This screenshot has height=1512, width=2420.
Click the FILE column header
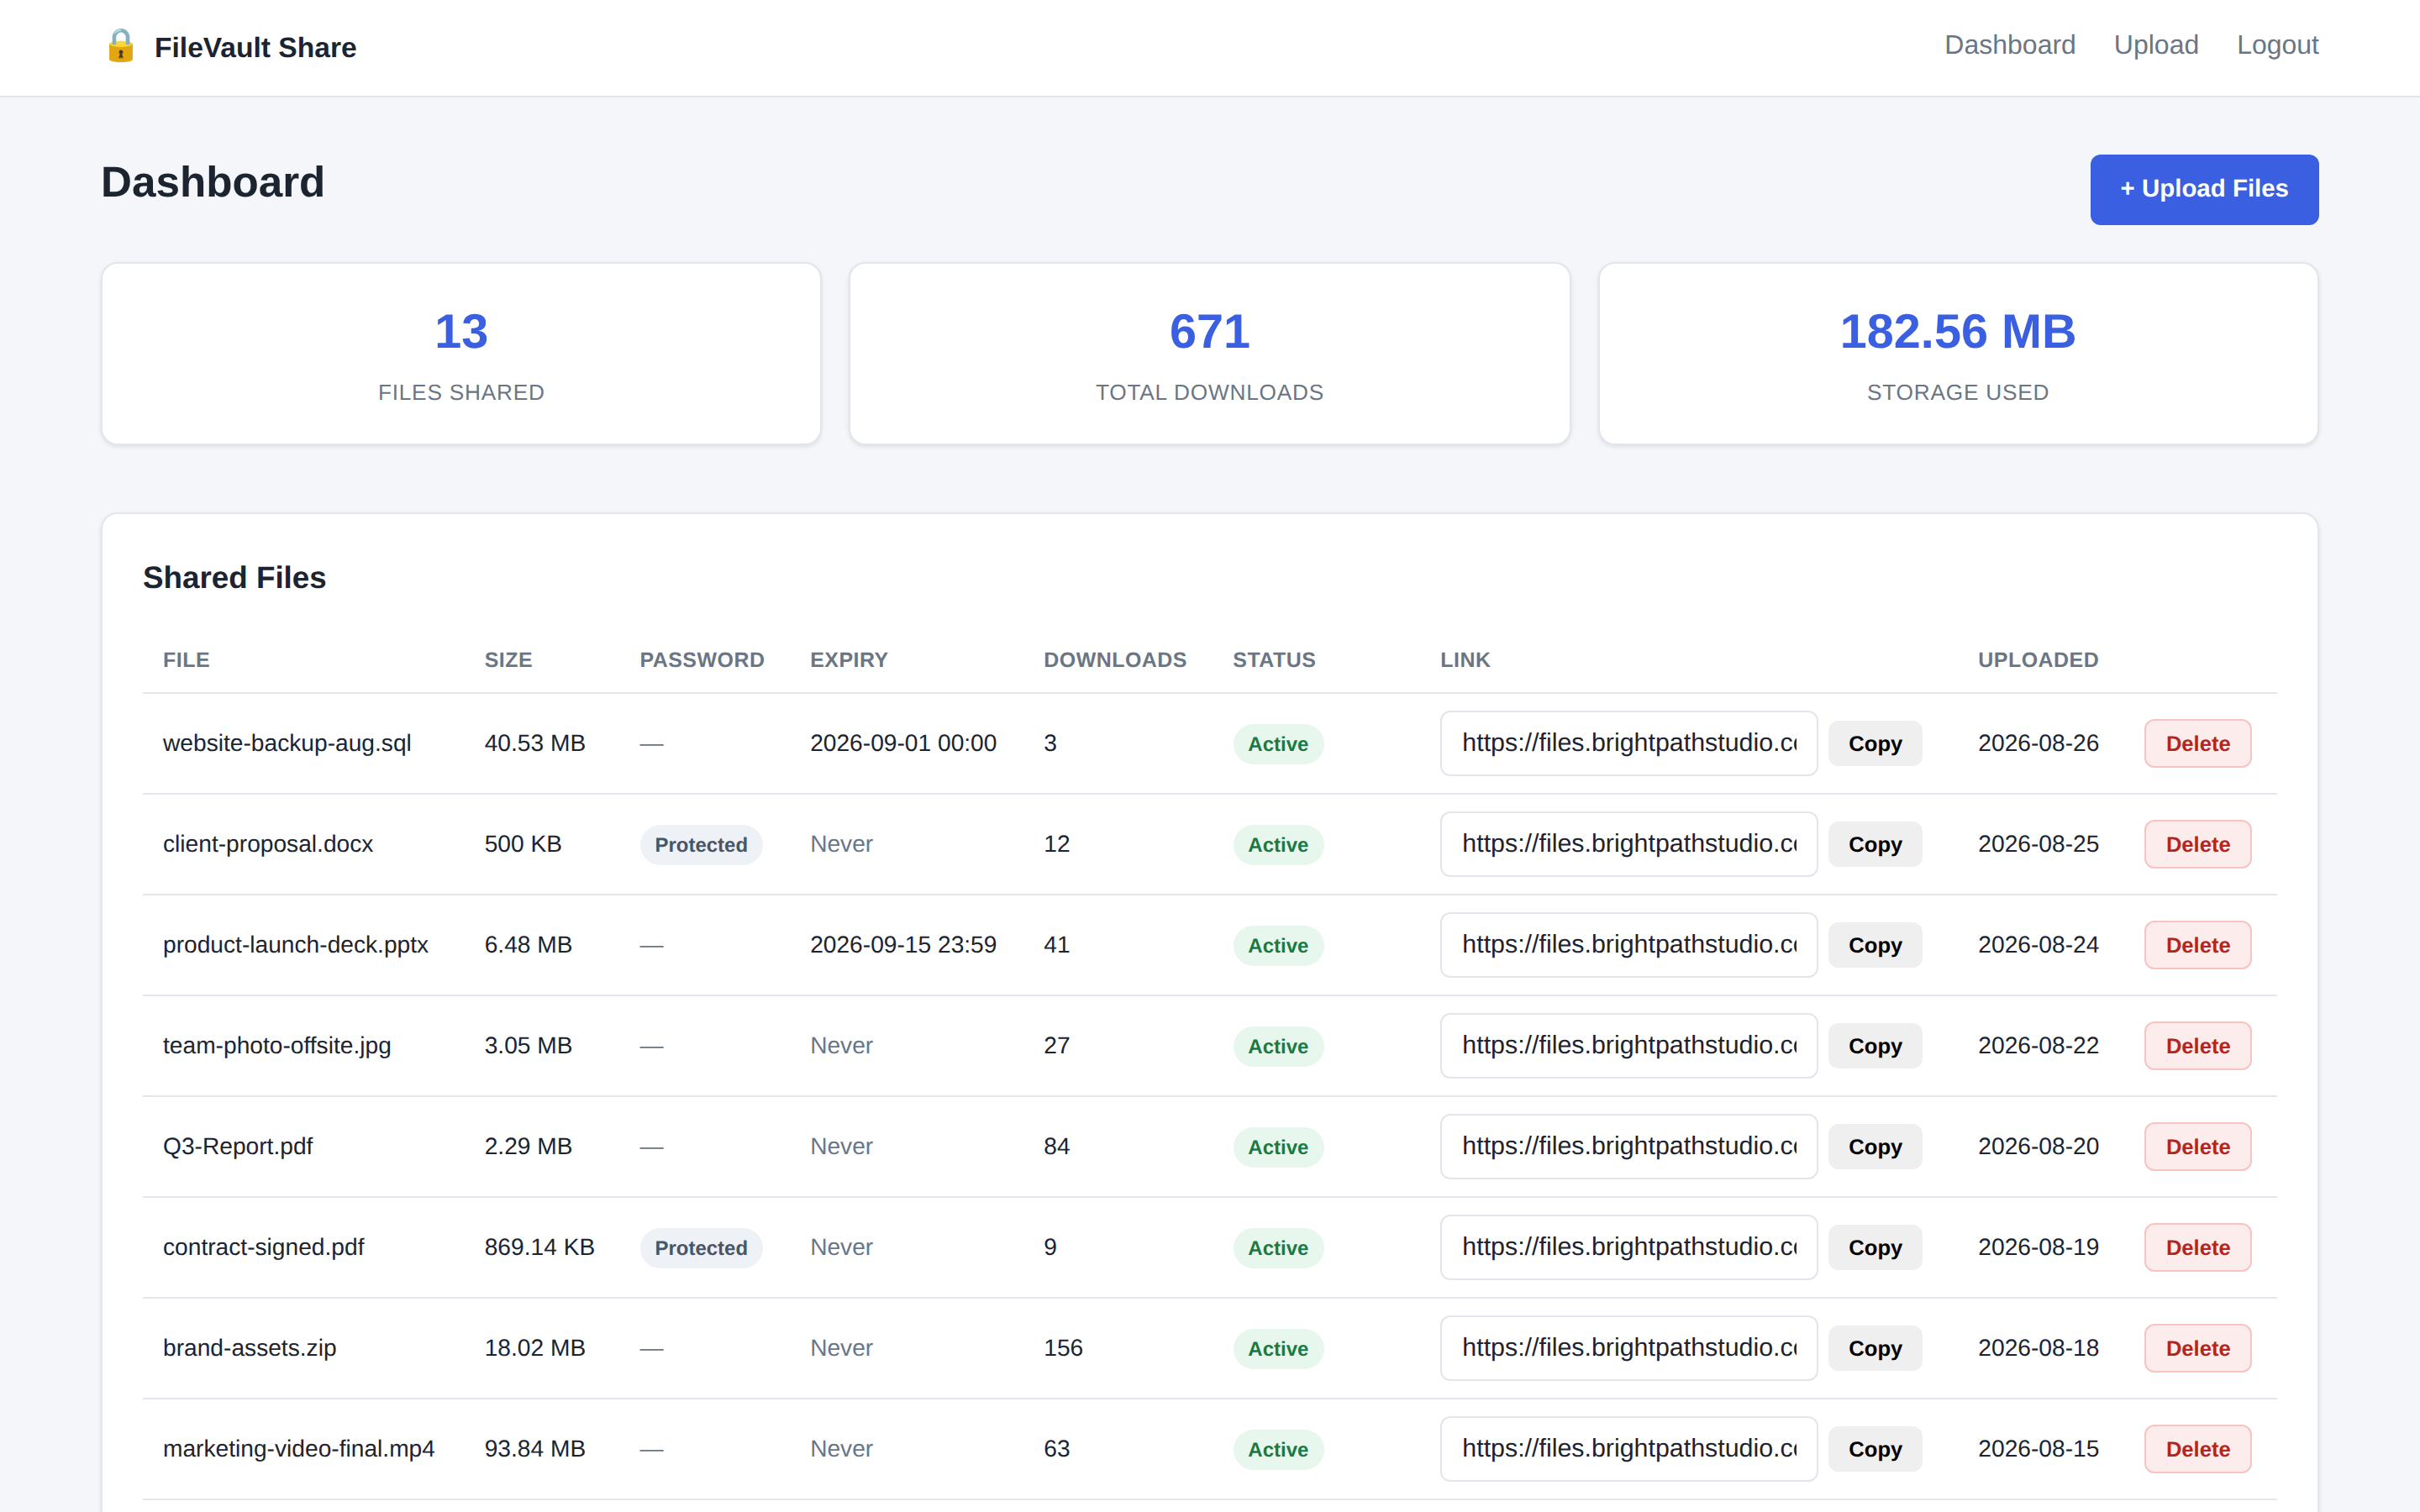coord(186,660)
